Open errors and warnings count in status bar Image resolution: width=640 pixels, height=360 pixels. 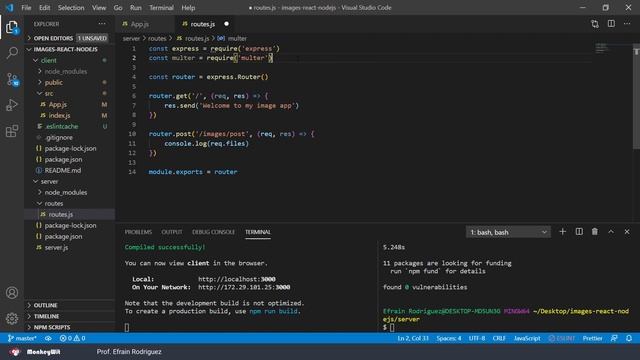tap(72, 338)
